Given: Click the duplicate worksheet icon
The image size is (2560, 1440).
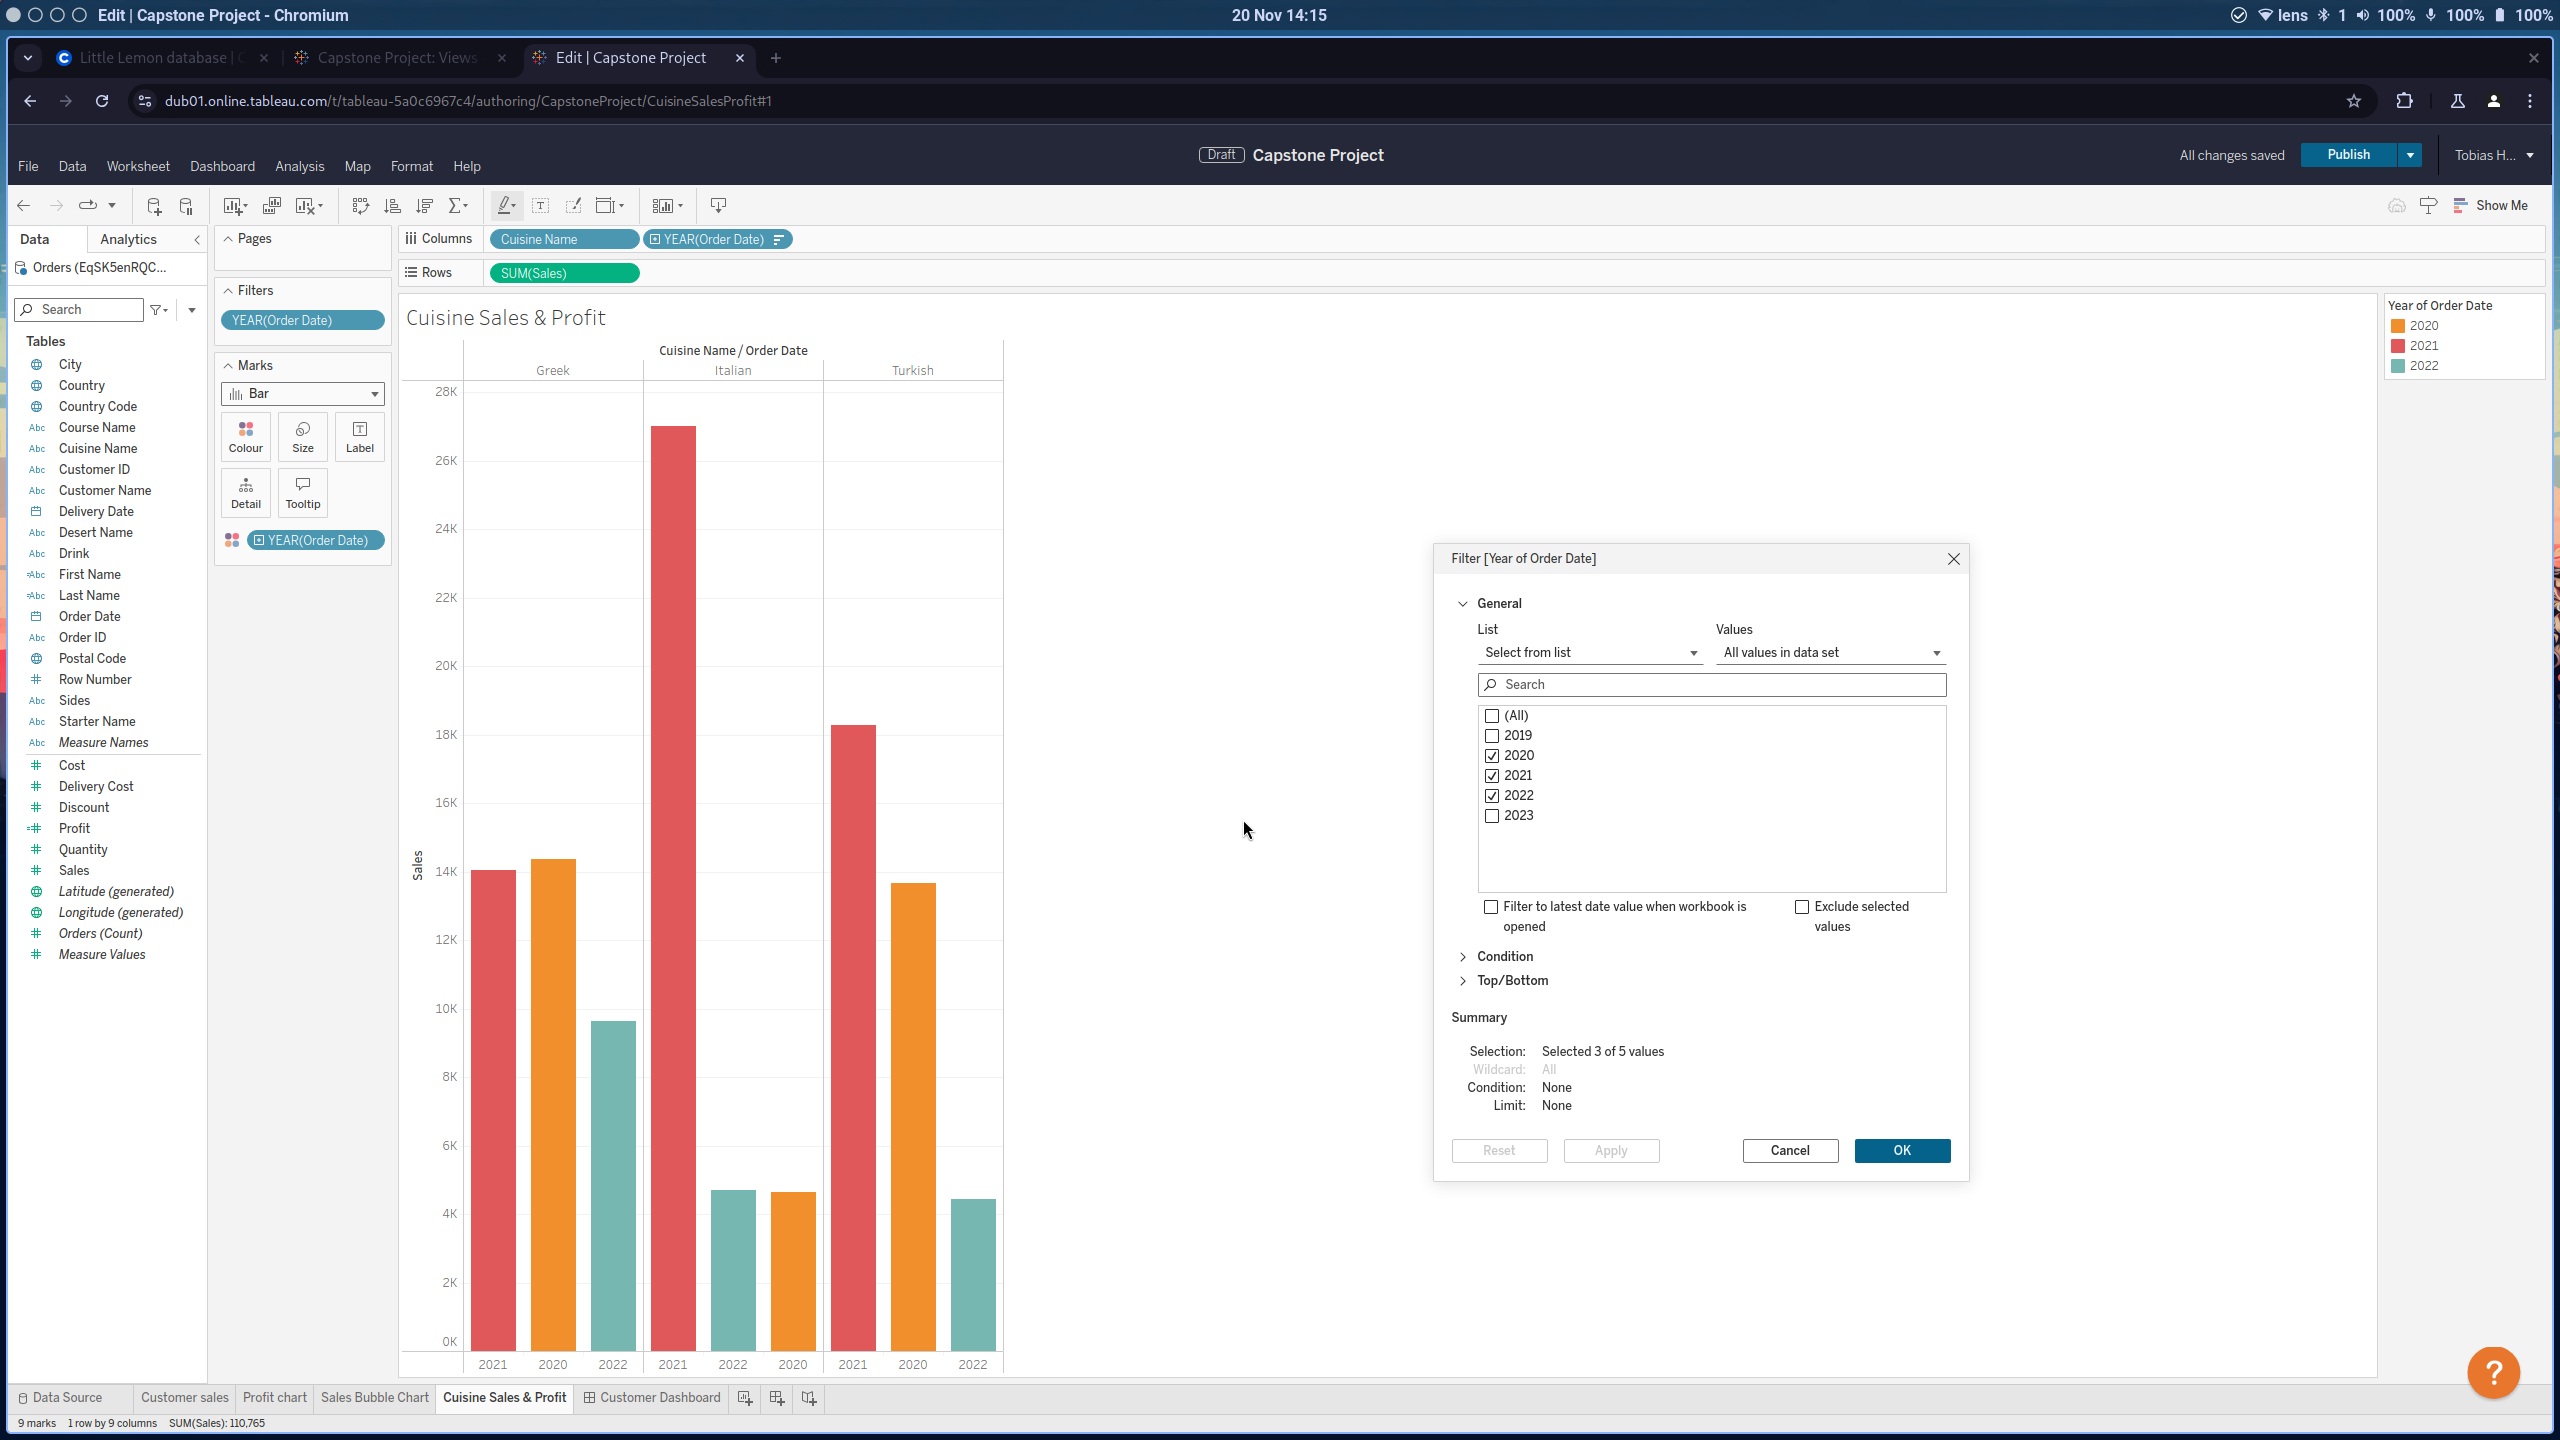Looking at the screenshot, I should [271, 206].
